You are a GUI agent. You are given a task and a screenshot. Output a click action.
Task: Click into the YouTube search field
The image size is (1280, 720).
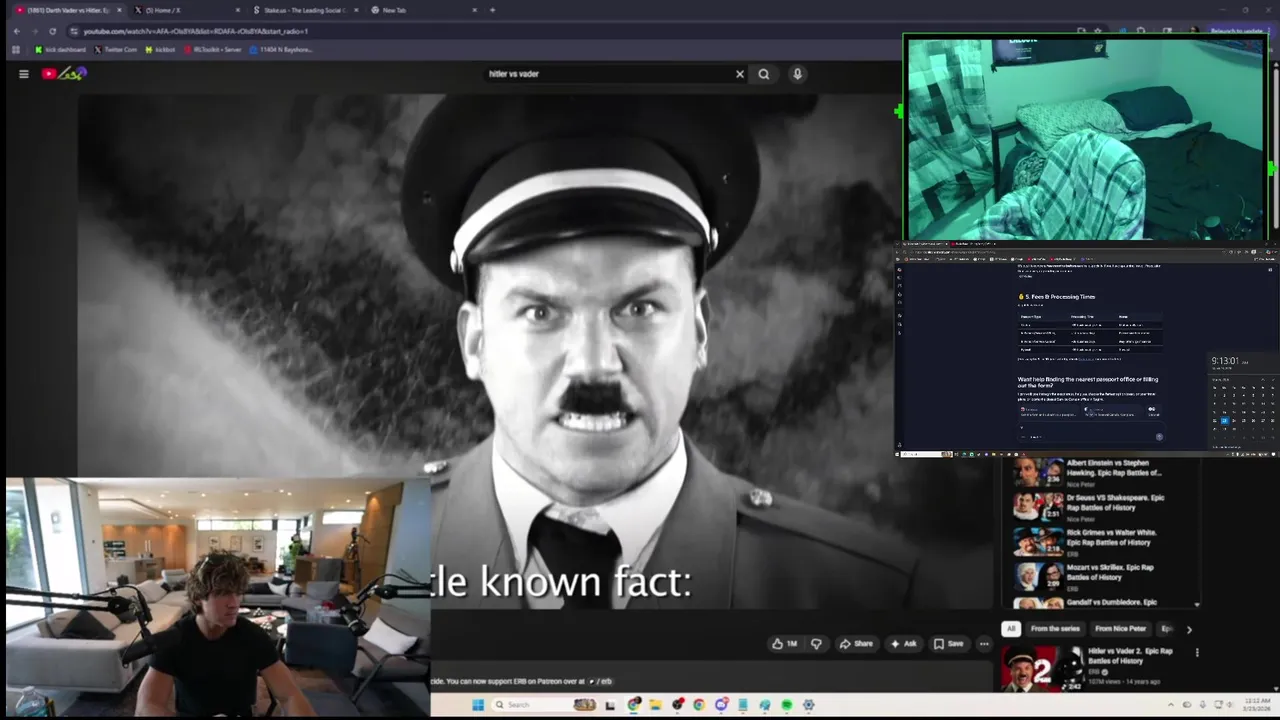coord(608,74)
